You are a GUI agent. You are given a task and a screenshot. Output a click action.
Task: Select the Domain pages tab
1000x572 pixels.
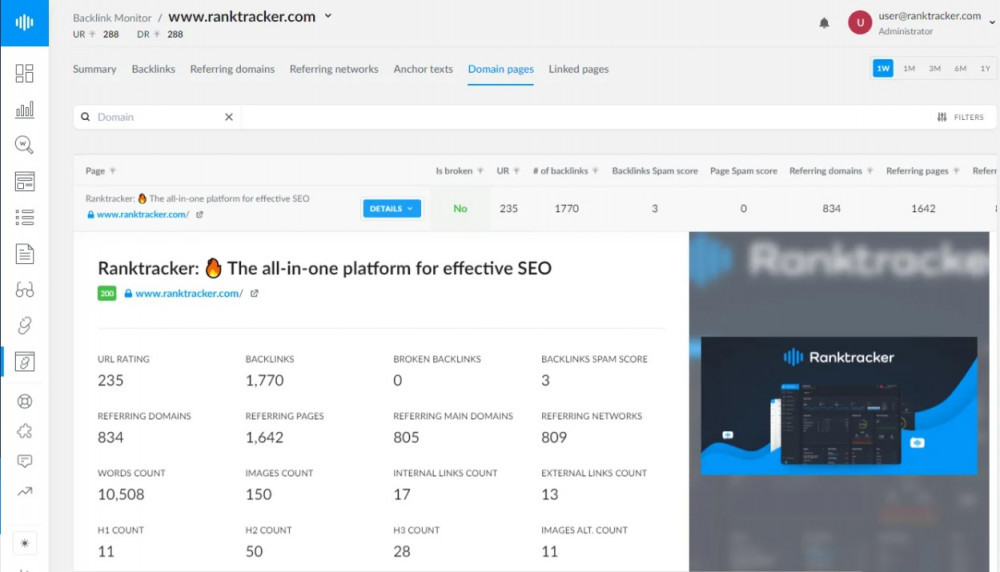[x=501, y=69]
